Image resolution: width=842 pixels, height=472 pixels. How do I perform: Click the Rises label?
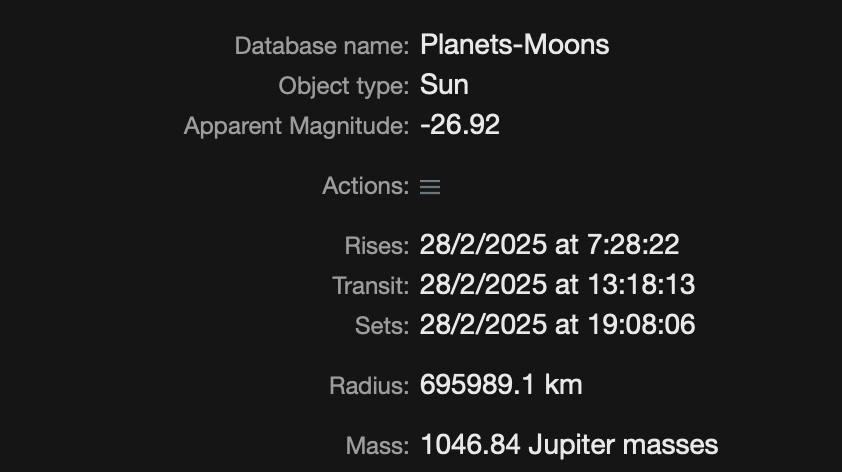coord(376,246)
